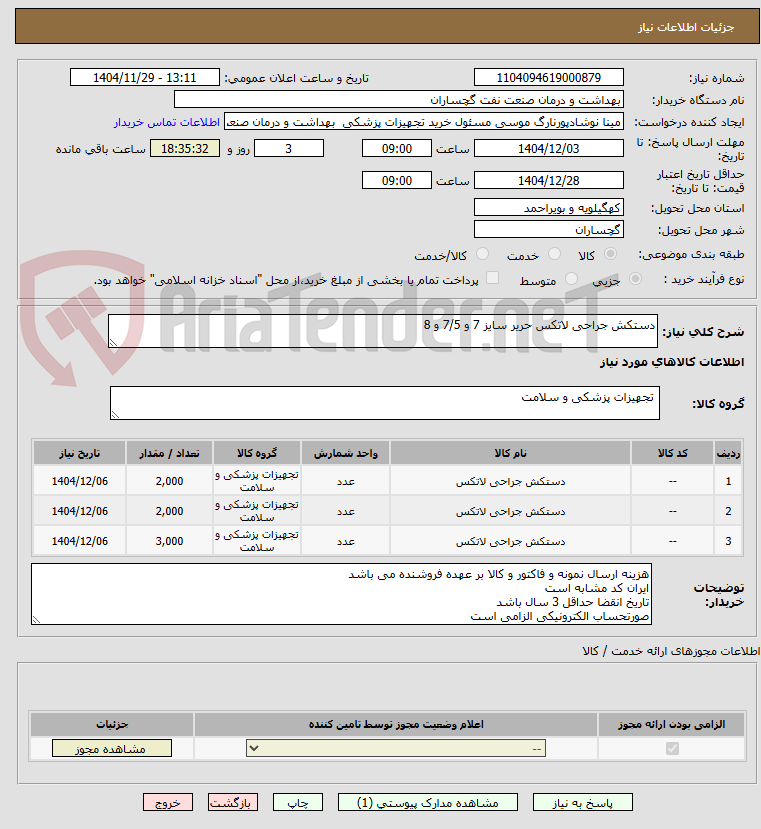761x829 pixels.
Task: Click the شهر محل تحویل field گچساران
Action: (548, 229)
